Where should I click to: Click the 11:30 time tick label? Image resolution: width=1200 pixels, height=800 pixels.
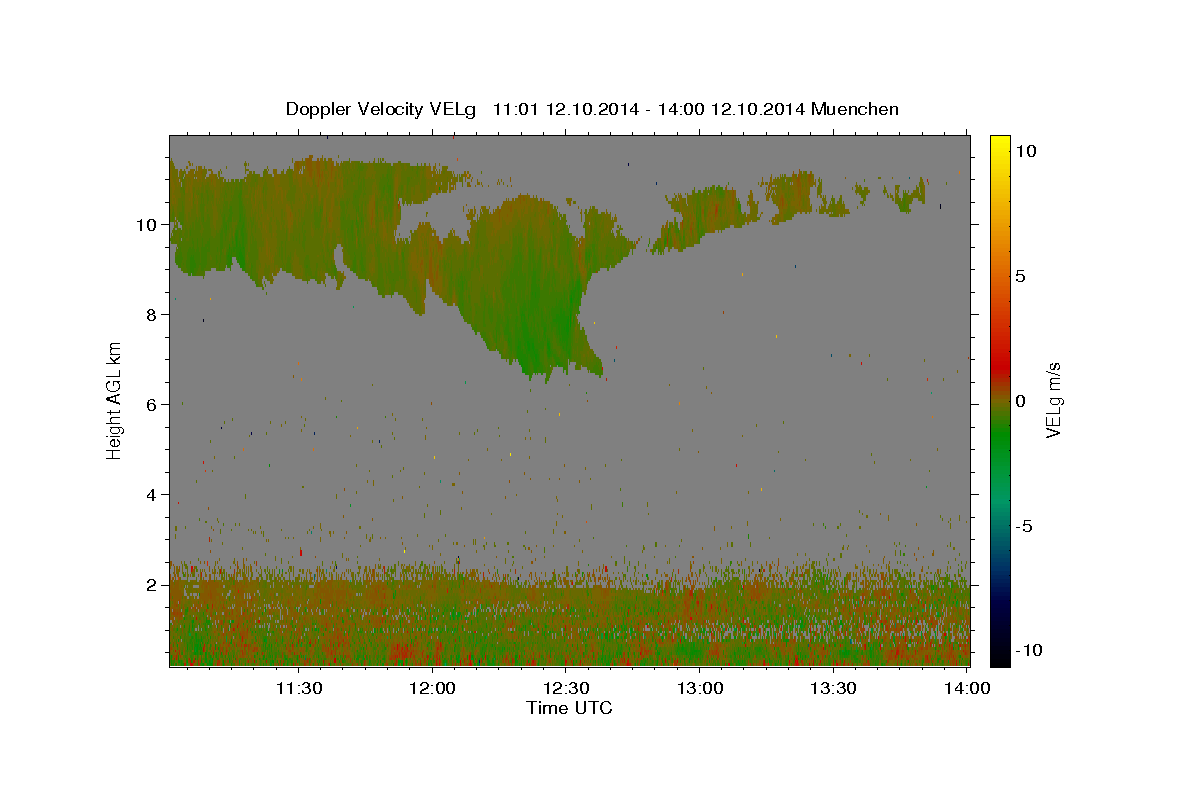(298, 688)
